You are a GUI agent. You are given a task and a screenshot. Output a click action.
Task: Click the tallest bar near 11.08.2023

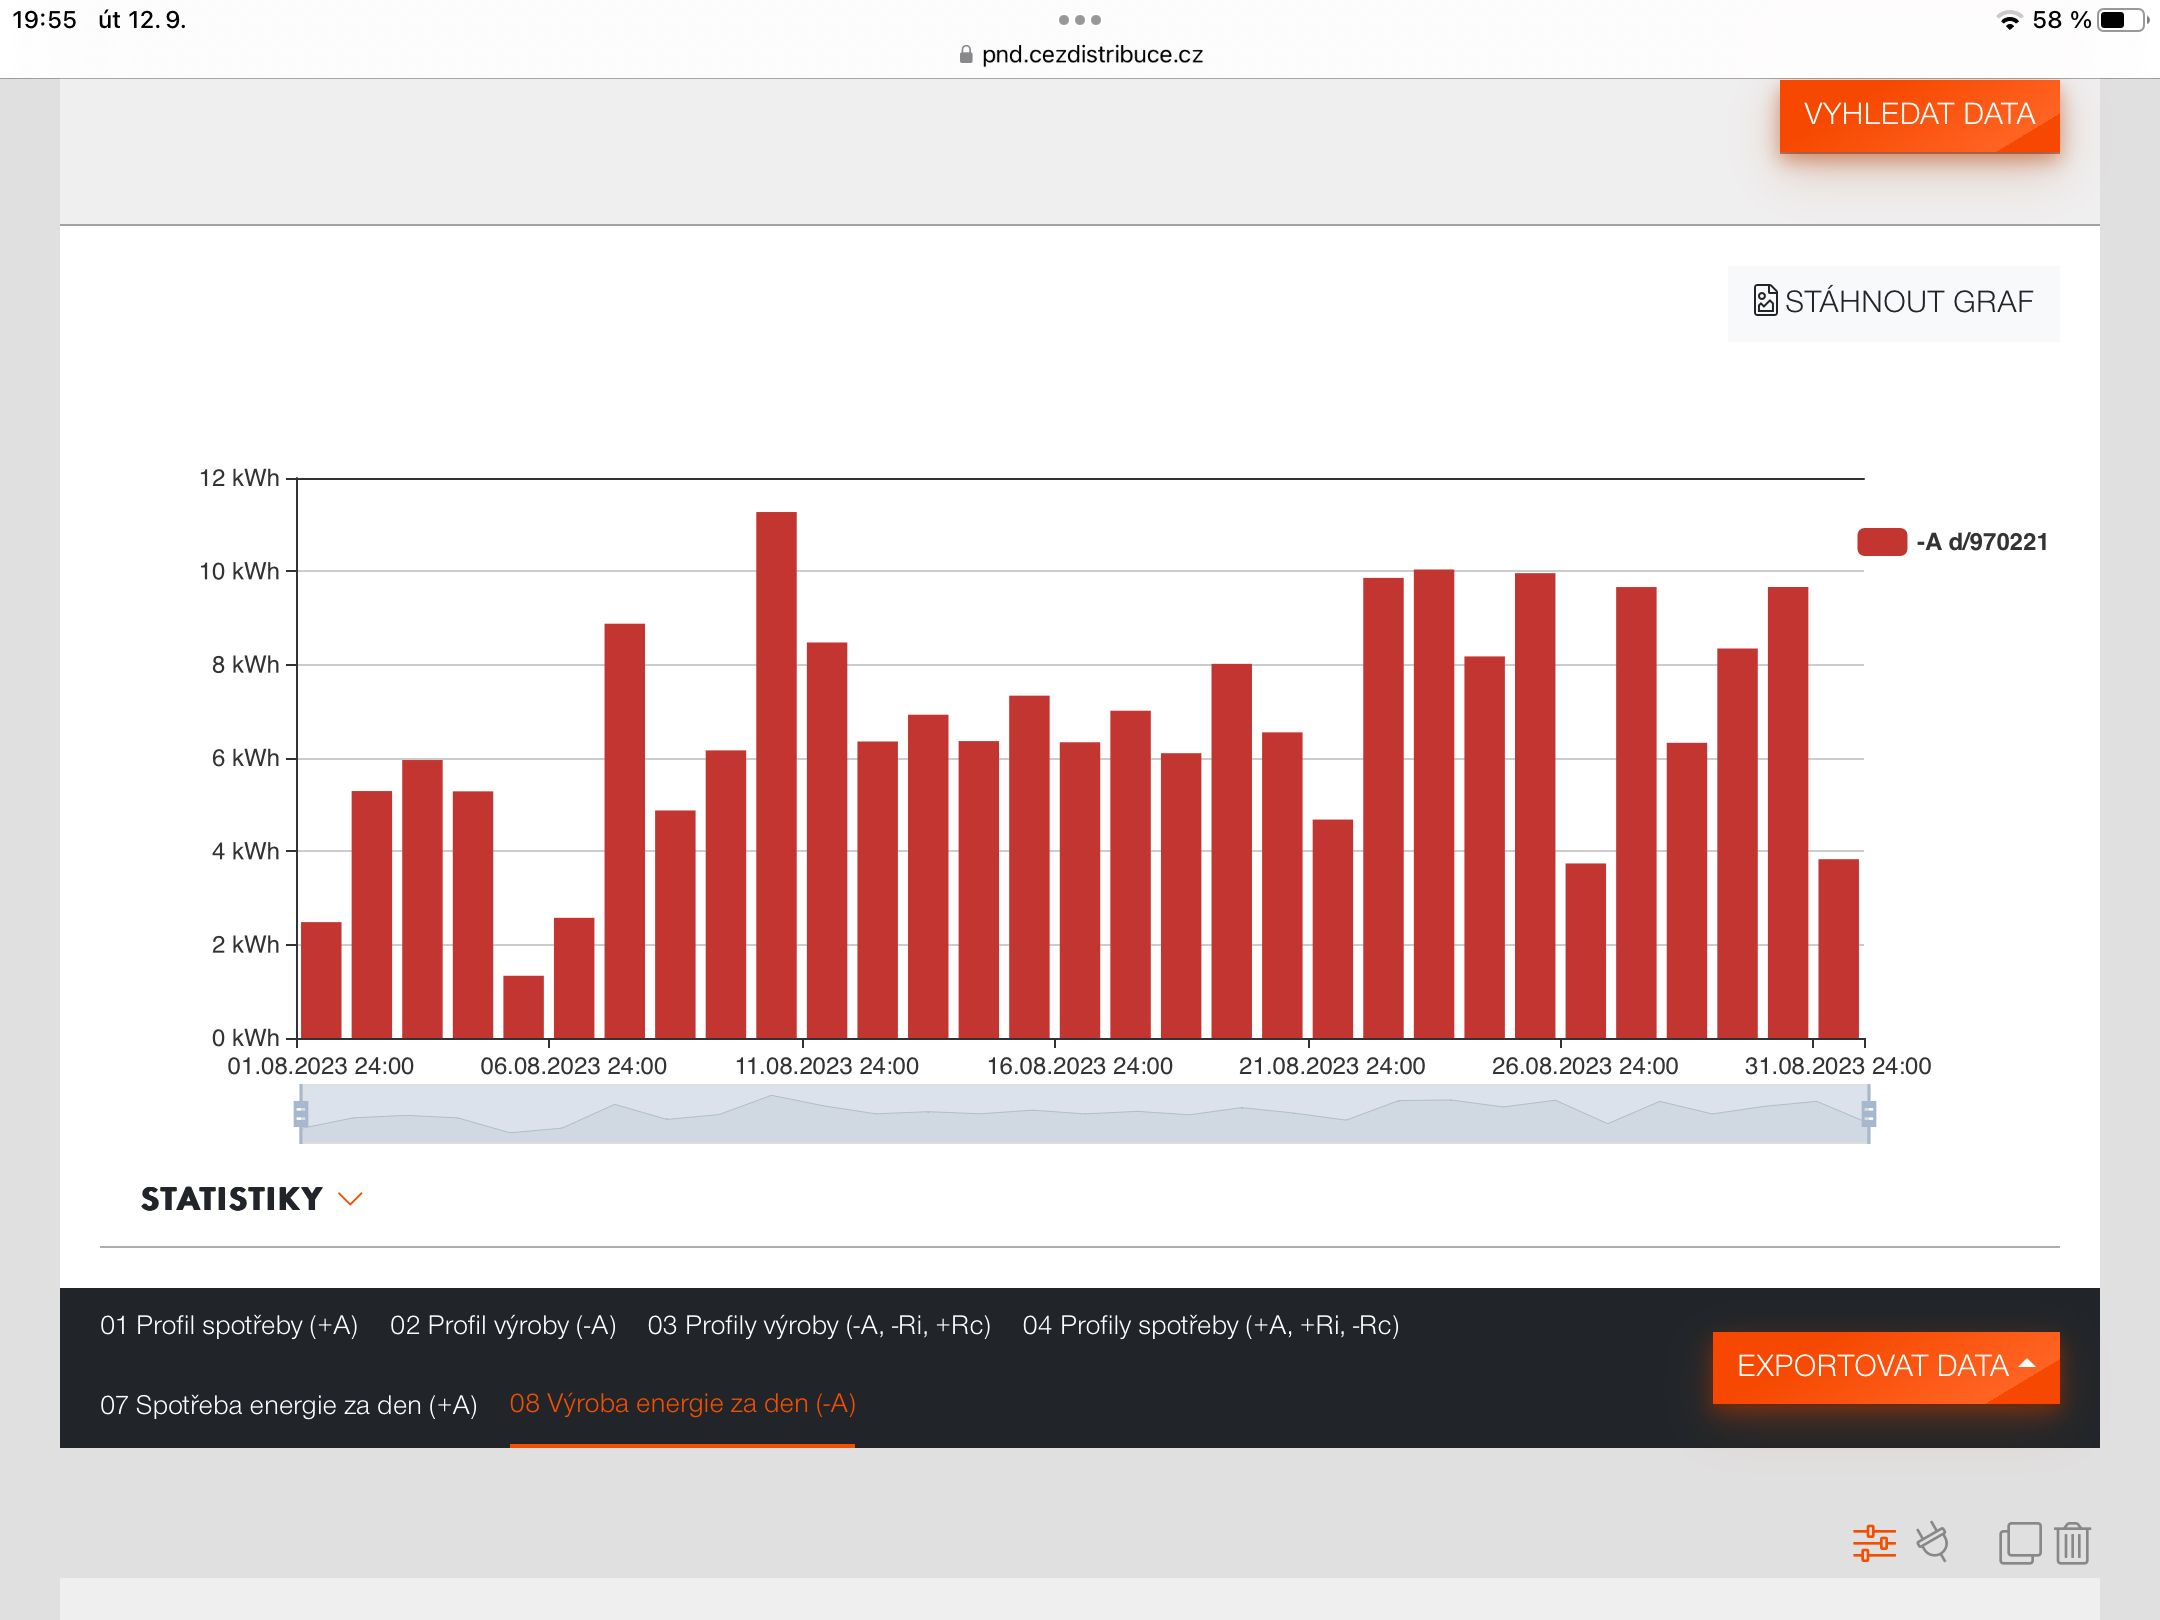pos(776,775)
